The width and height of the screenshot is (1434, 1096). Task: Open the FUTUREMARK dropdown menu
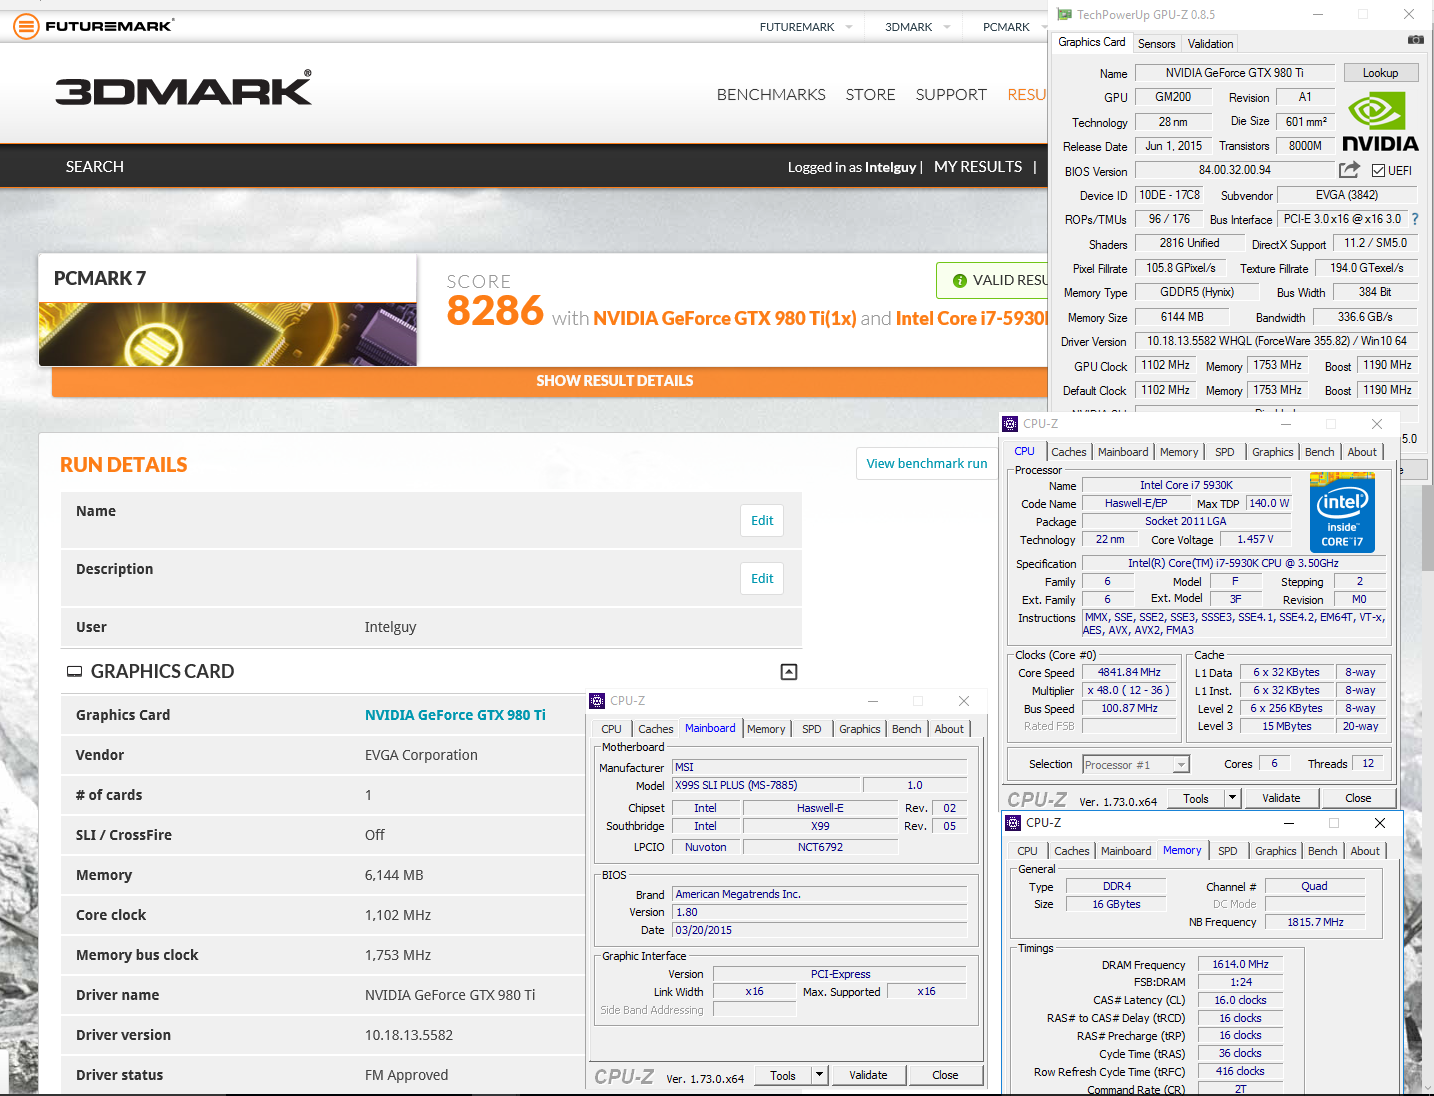pos(806,27)
